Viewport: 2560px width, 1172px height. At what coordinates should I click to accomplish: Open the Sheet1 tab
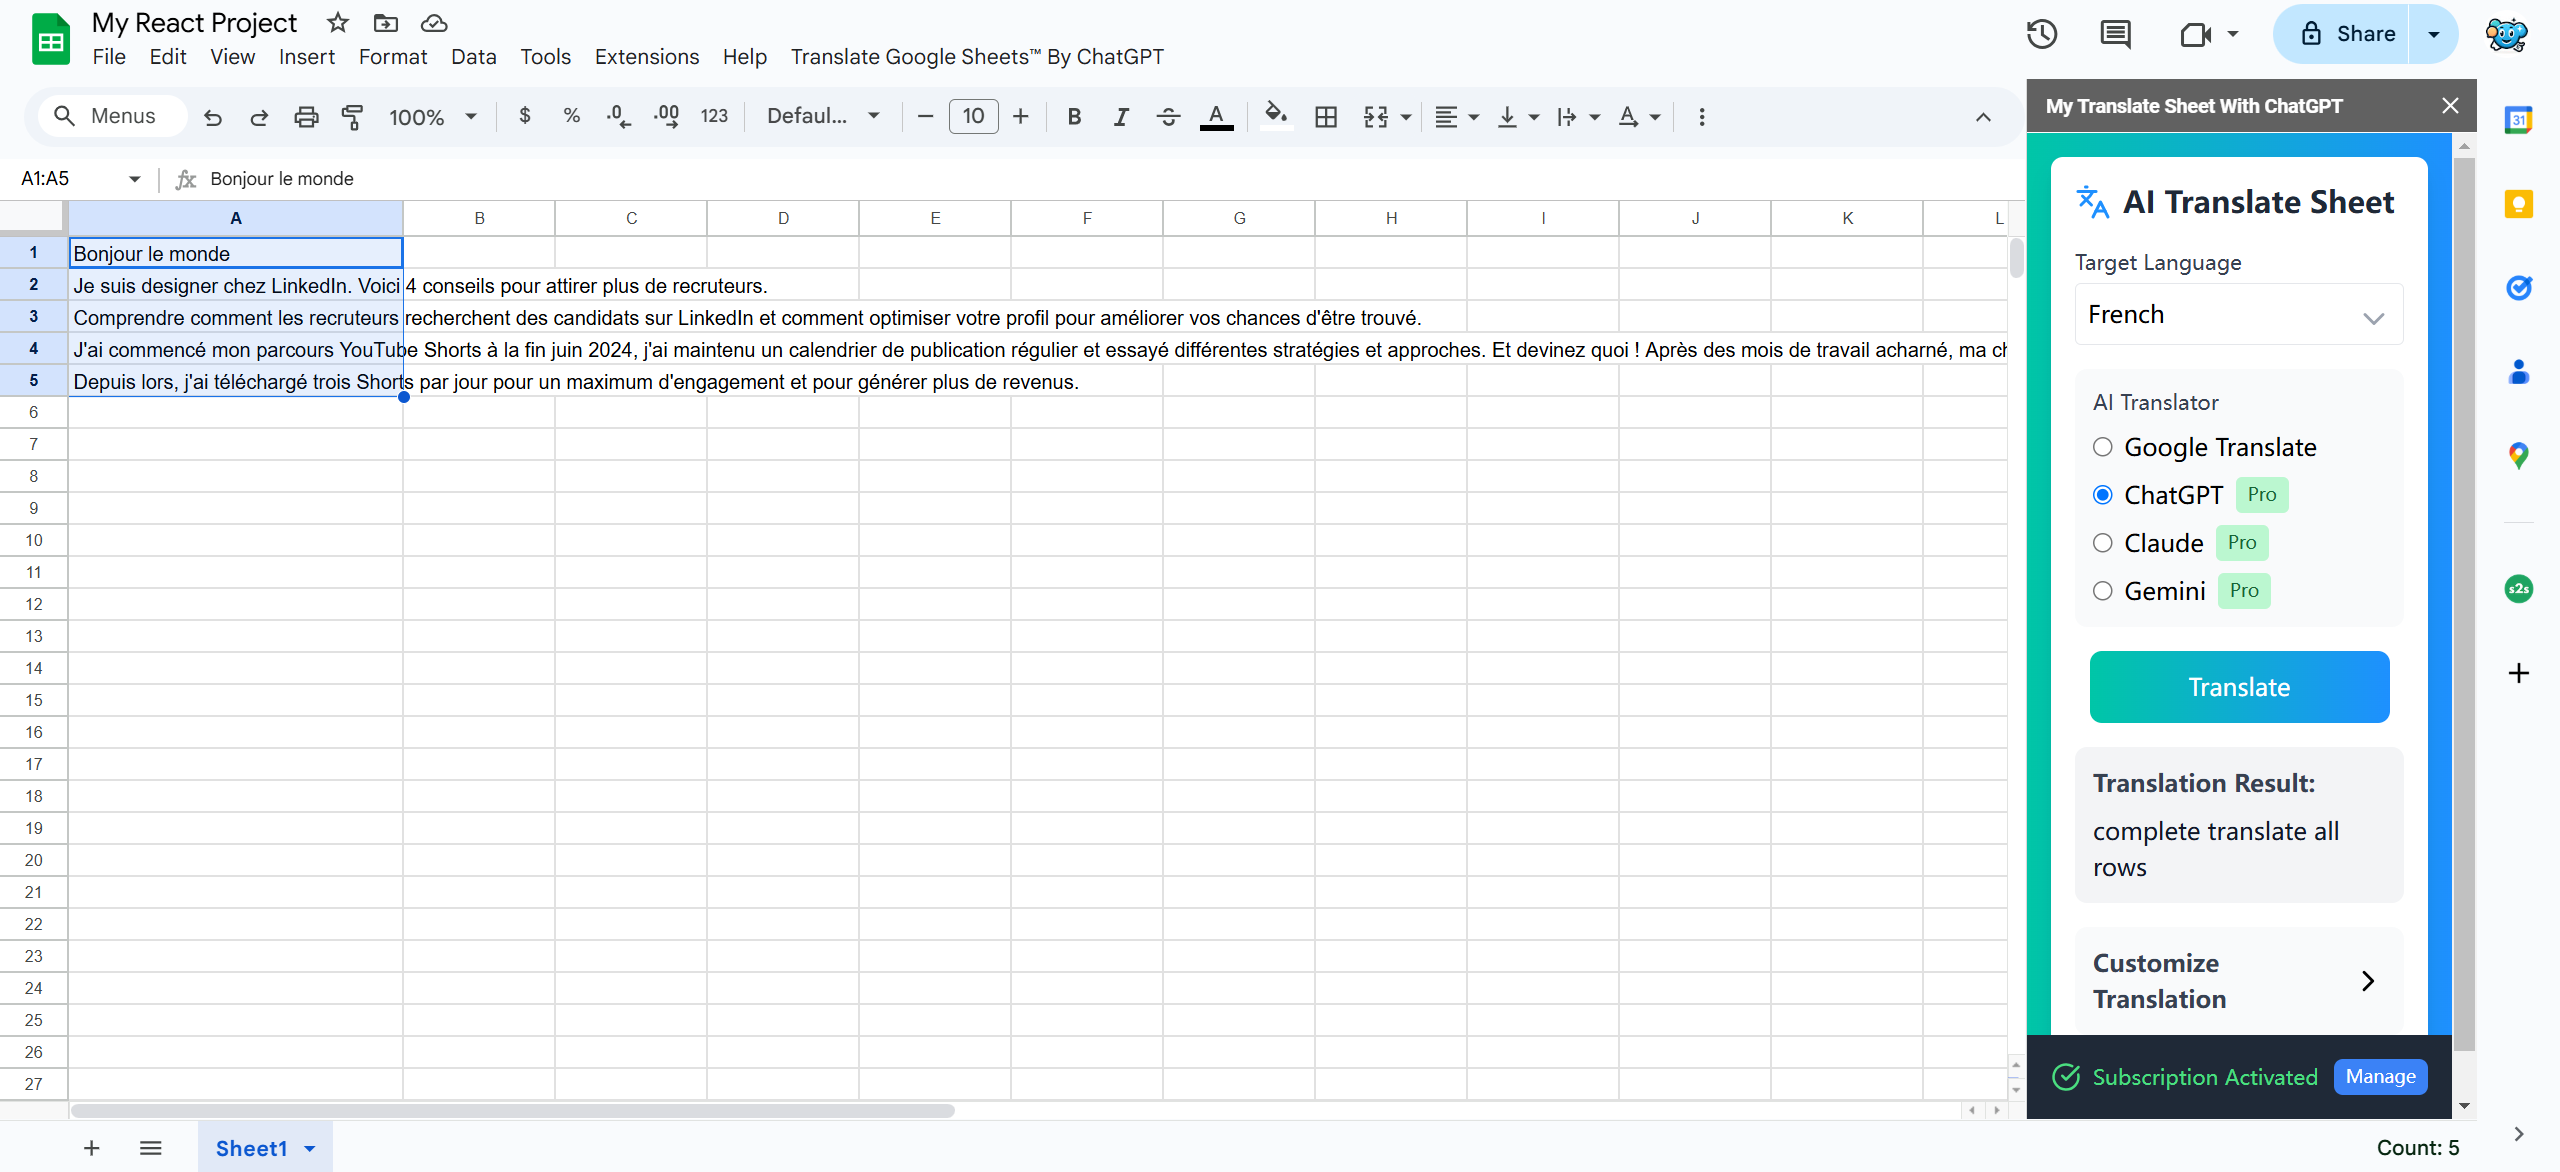click(252, 1148)
